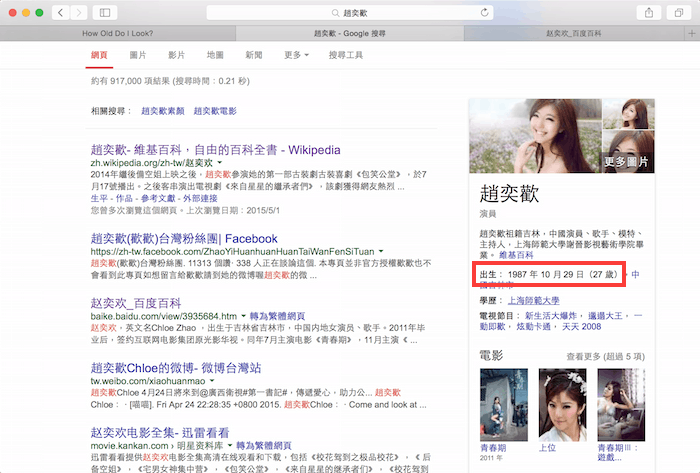
Task: Click related search 趙奕歡素顏
Action: pyautogui.click(x=162, y=111)
